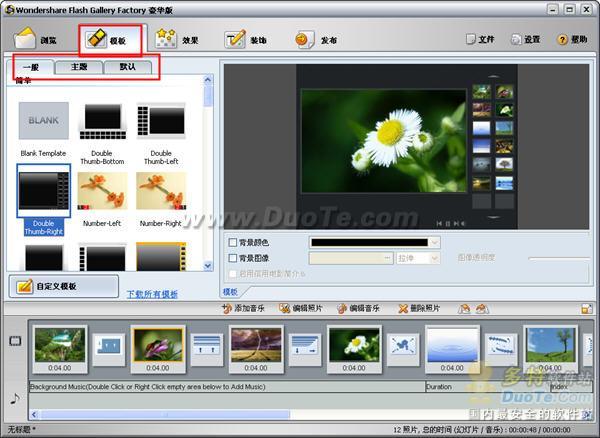Viewport: 600px width, 438px height.
Task: Select the waterfall photo slide
Action: click(60, 349)
